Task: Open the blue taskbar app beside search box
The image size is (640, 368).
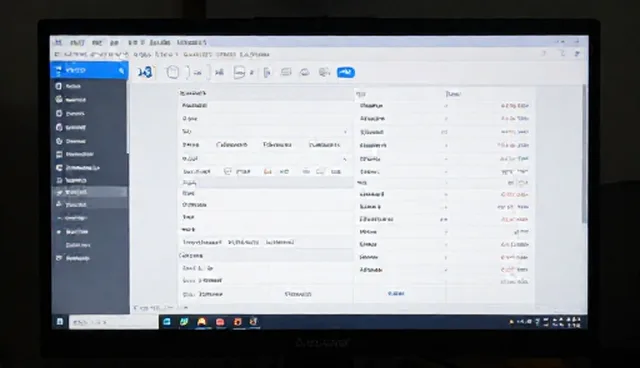Action: click(167, 322)
